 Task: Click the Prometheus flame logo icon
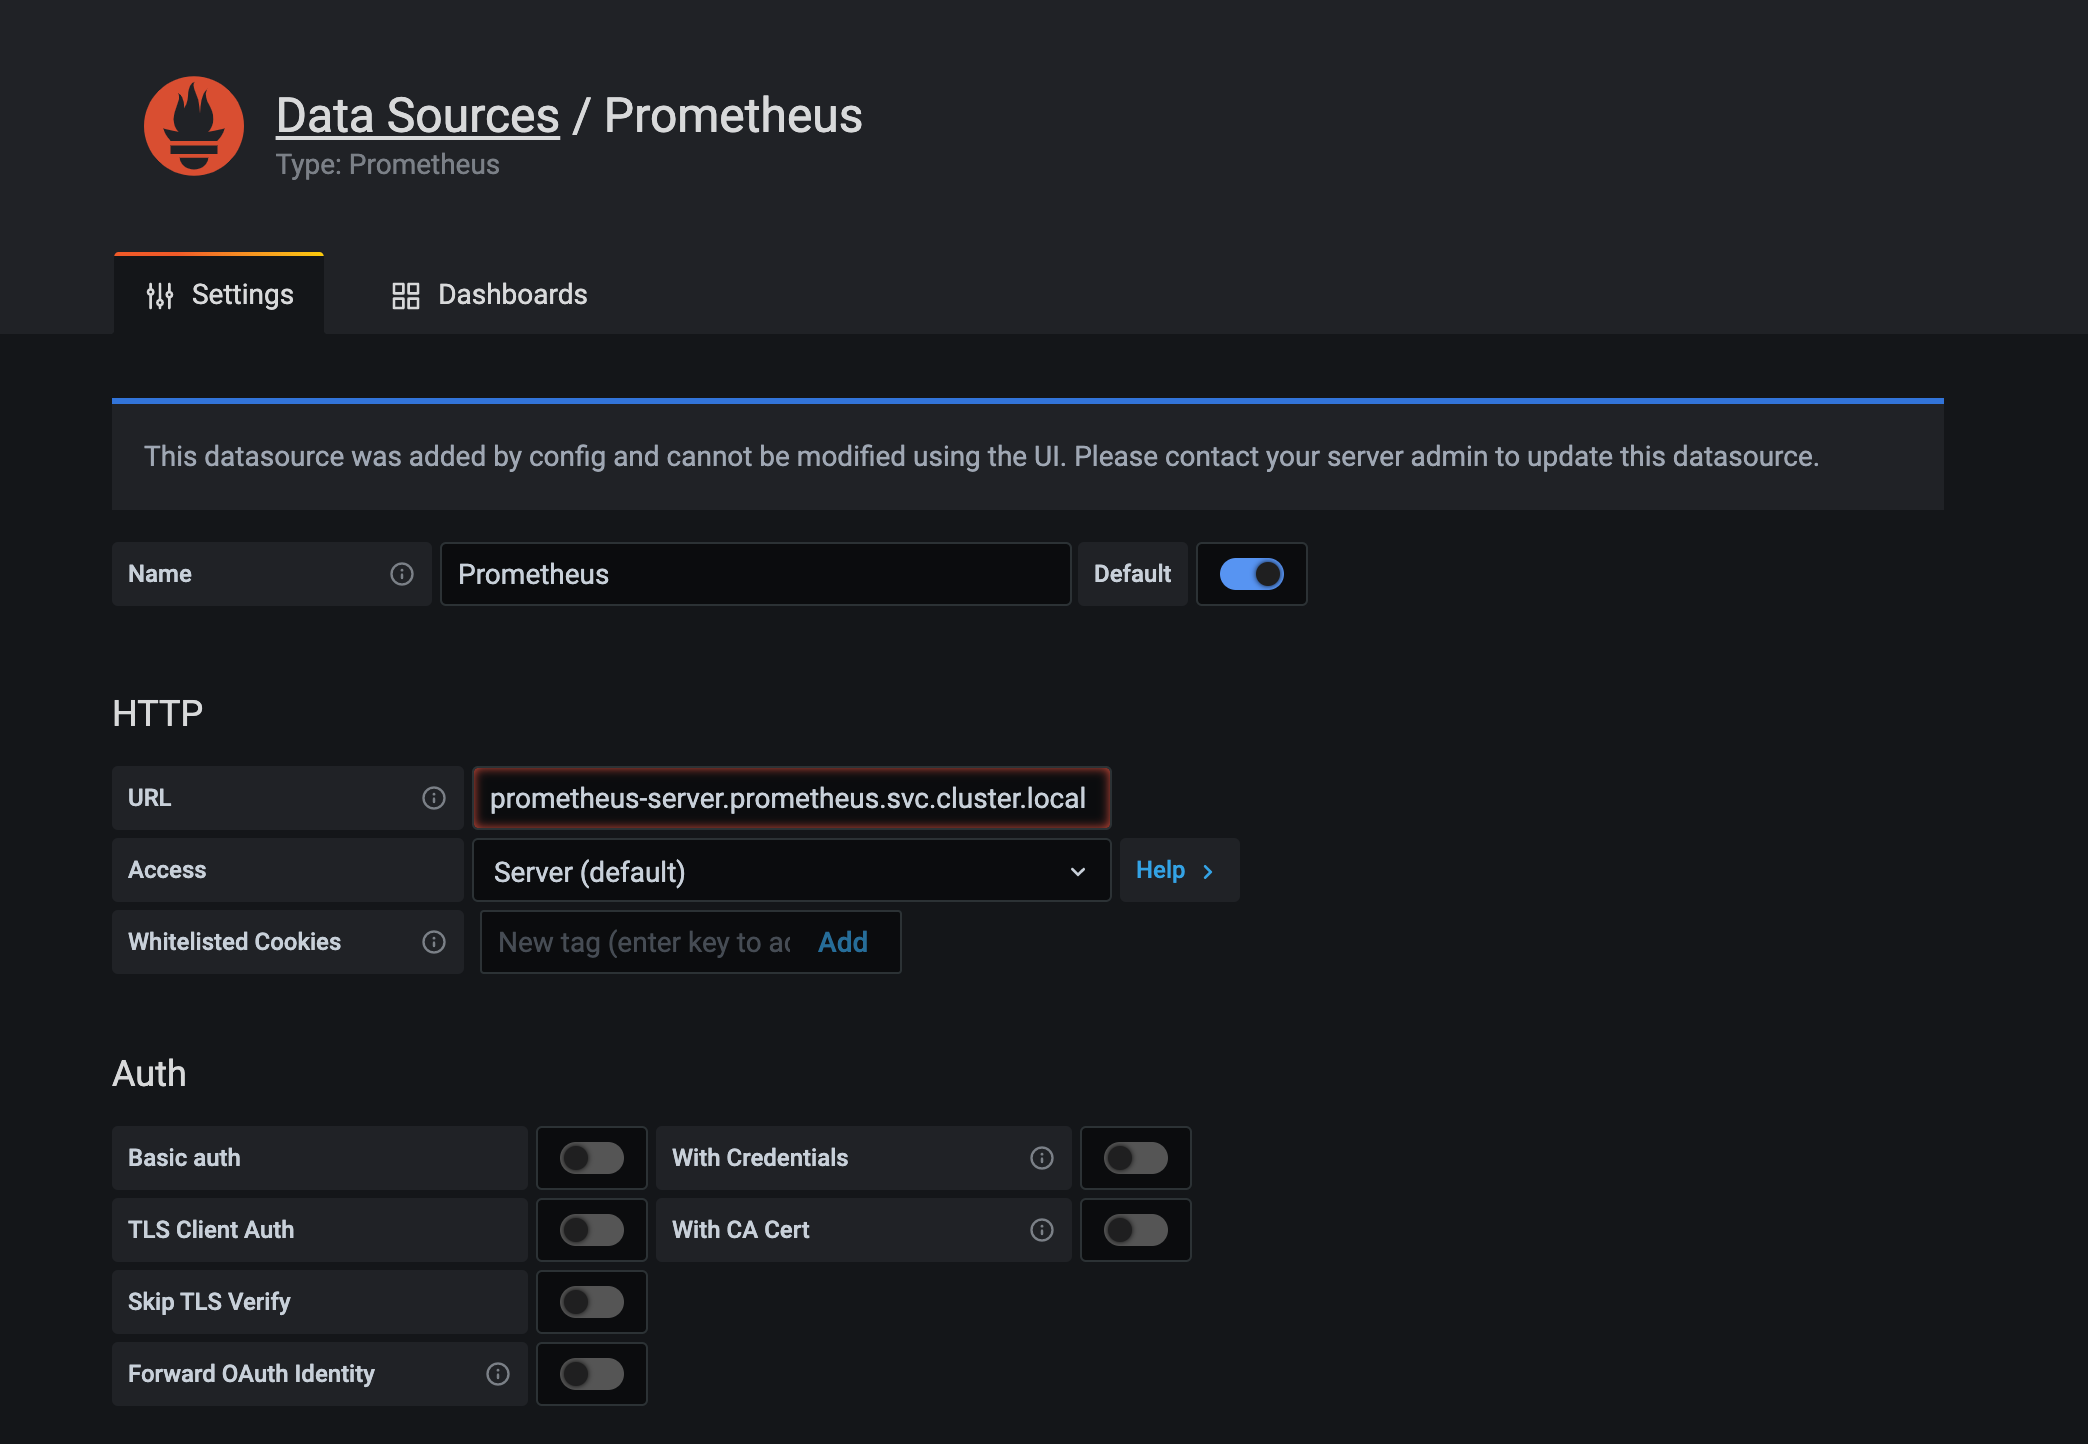coord(194,126)
